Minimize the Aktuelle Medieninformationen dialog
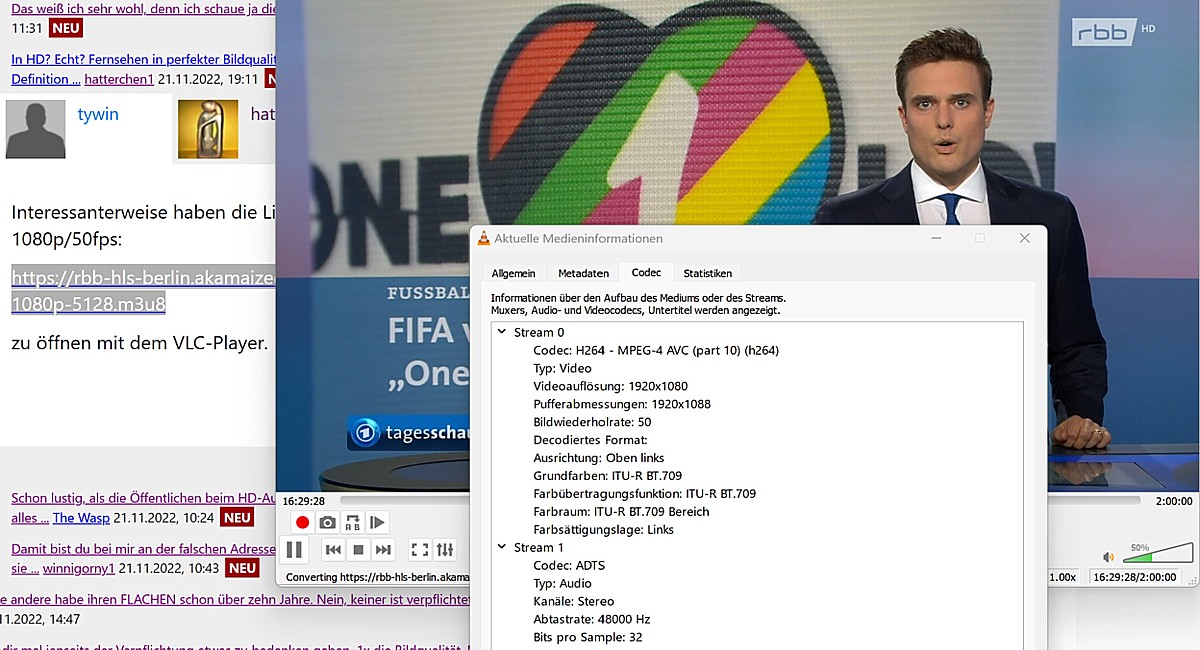Image resolution: width=1200 pixels, height=650 pixels. tap(935, 238)
